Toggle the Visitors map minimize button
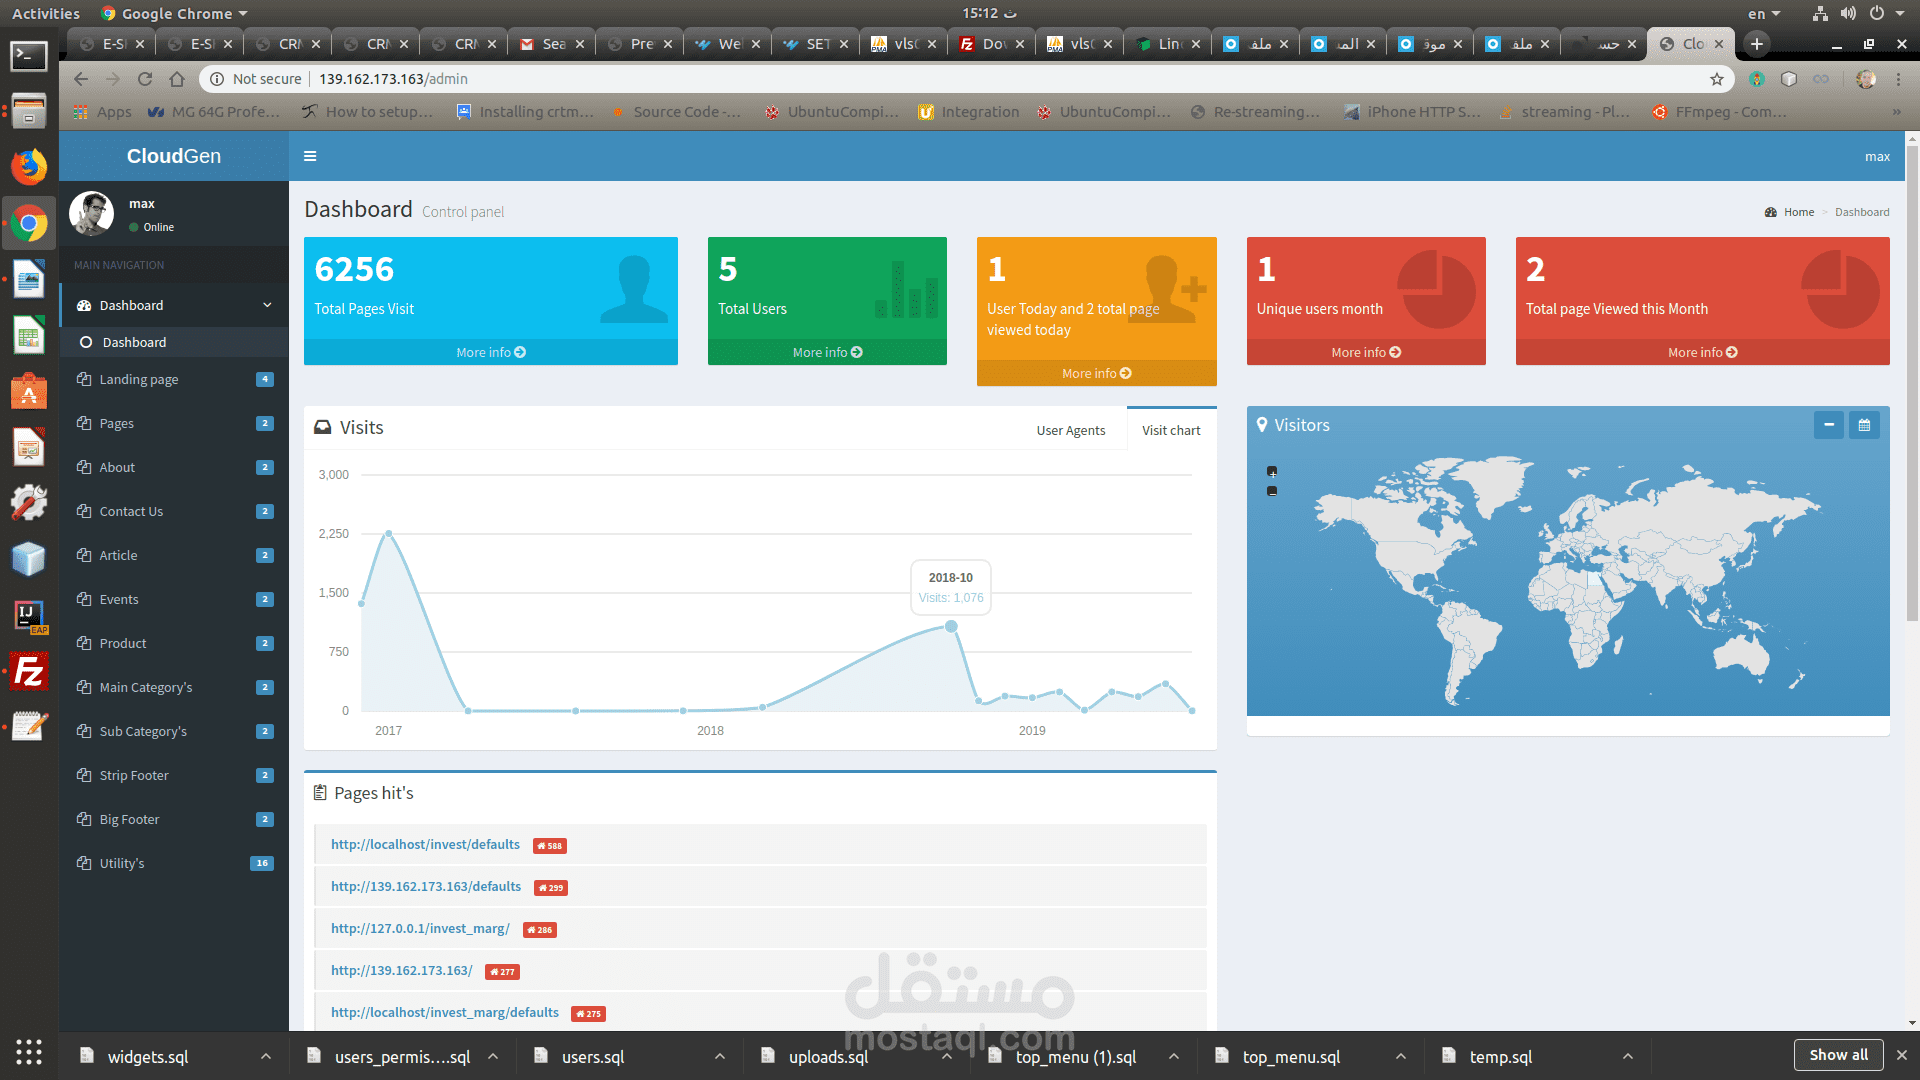The height and width of the screenshot is (1080, 1920). pos(1829,425)
